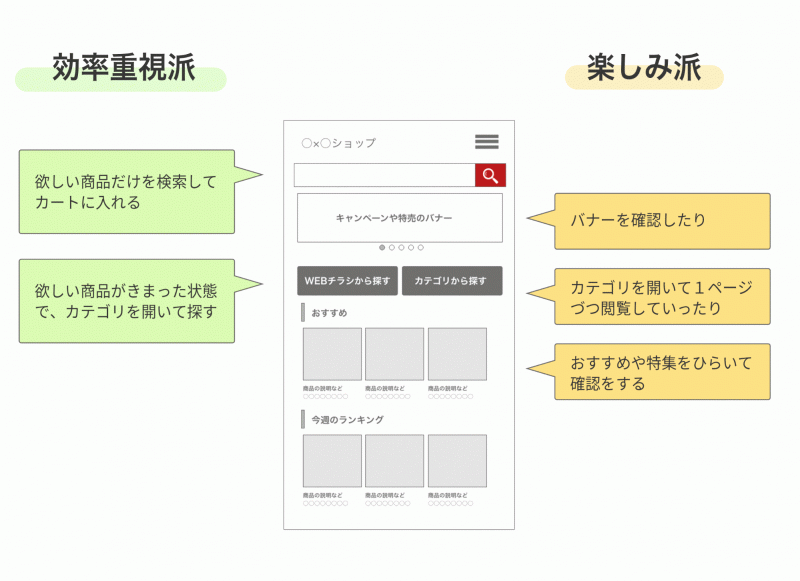Screen dimensions: 800x581
Task: Click the search input field
Action: (384, 176)
